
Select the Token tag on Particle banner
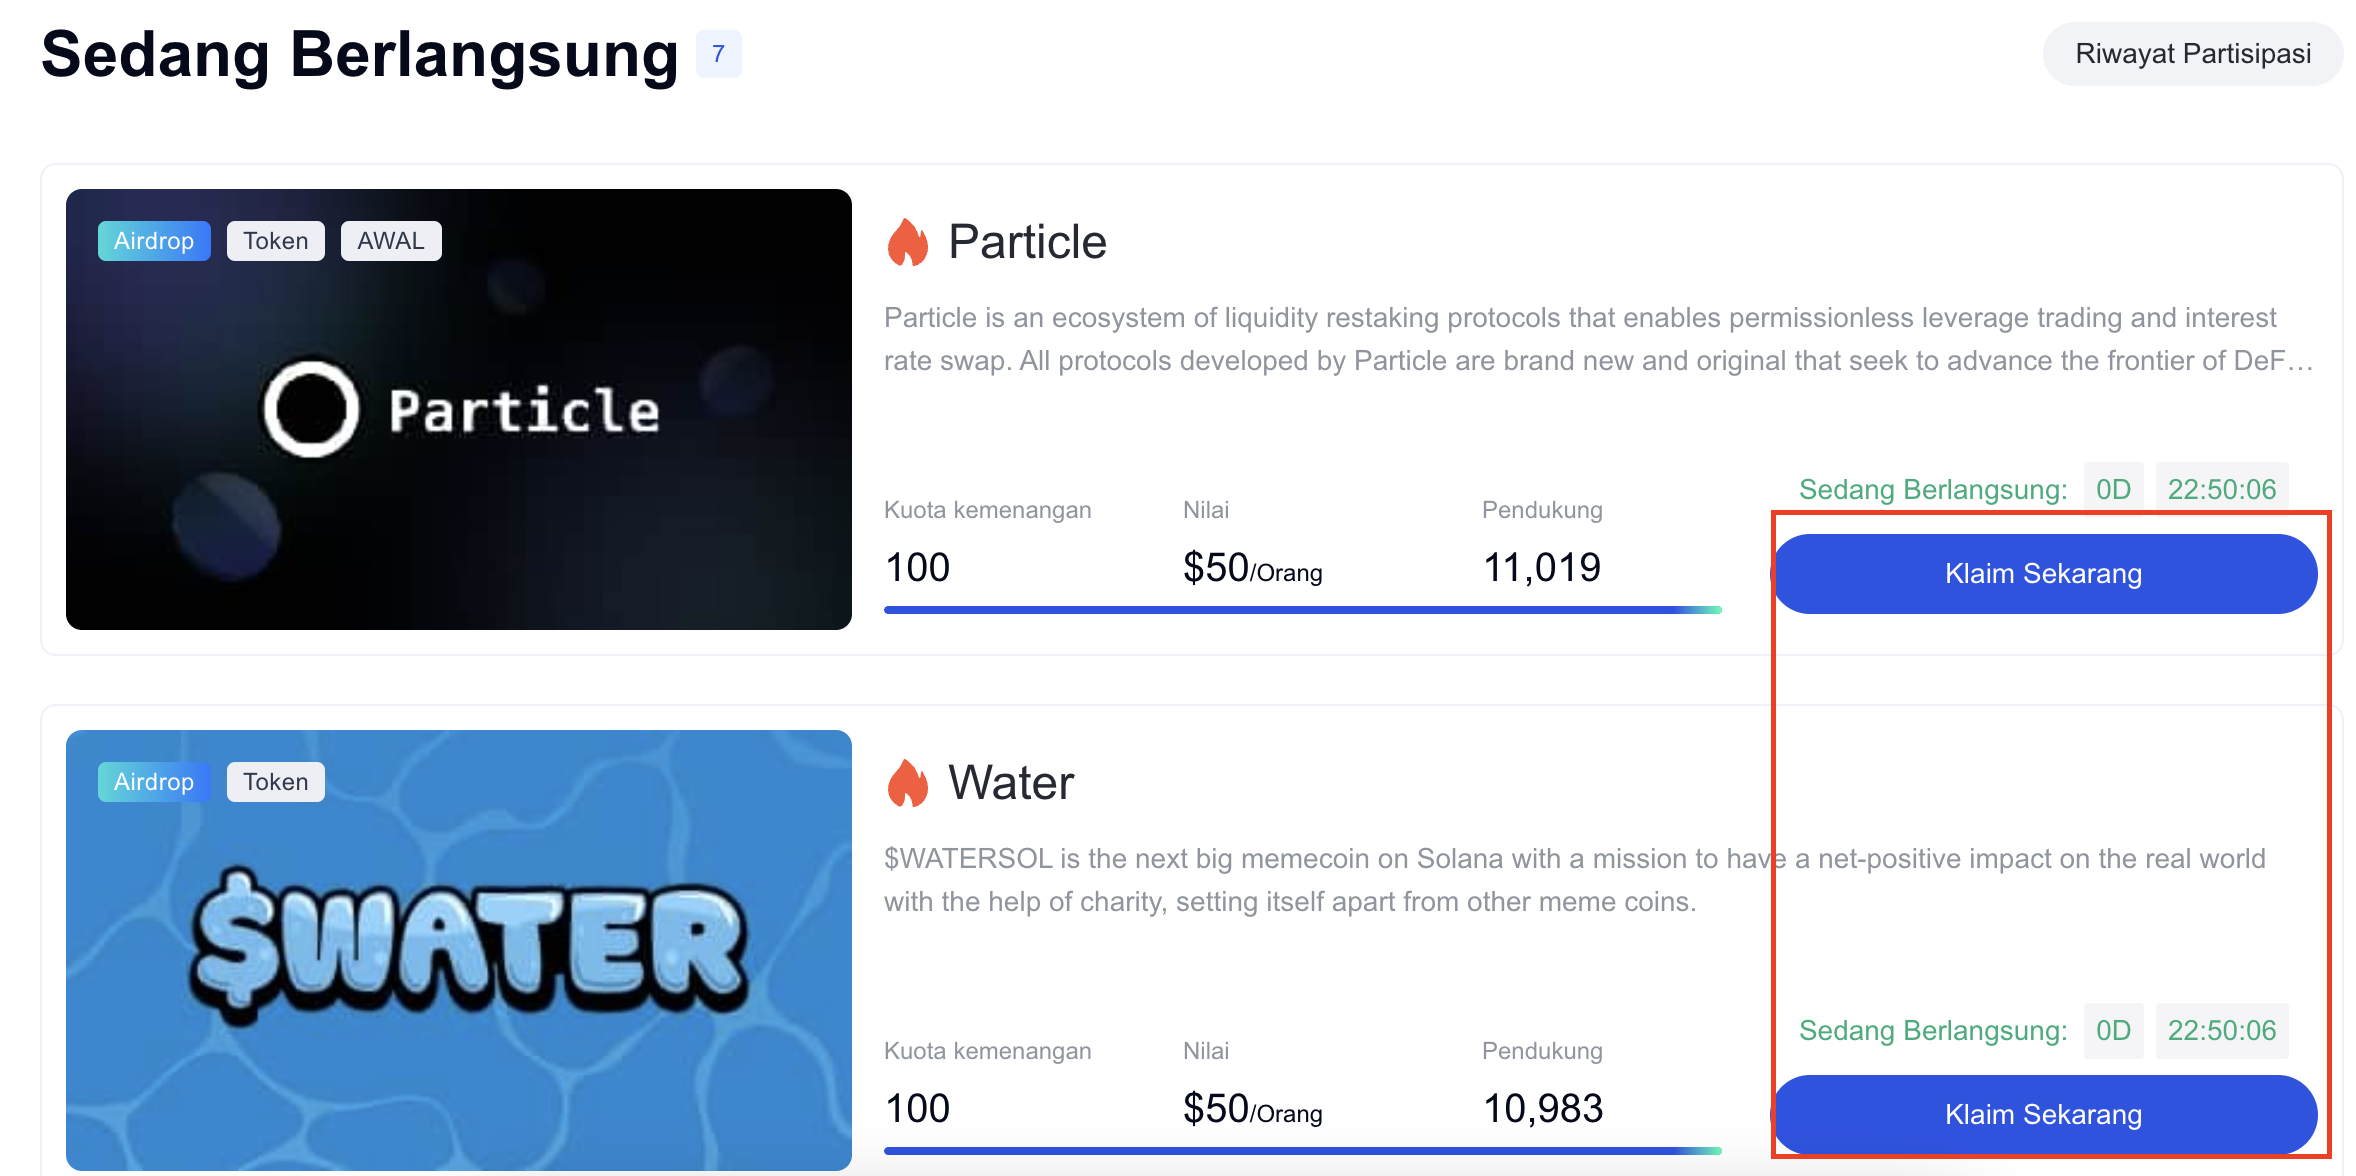(x=275, y=241)
